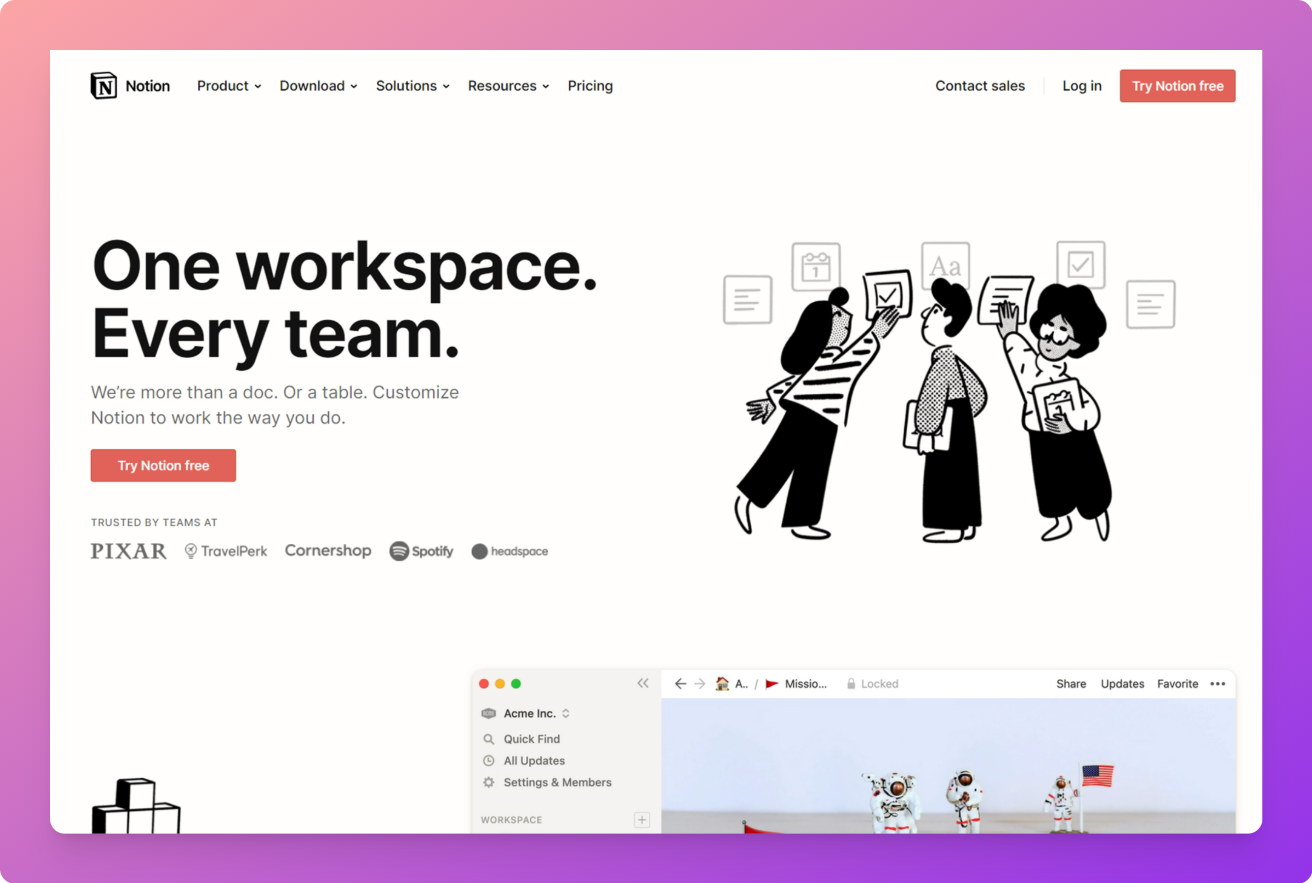Open Quick Find in the sidebar
1312x883 pixels.
(x=521, y=739)
